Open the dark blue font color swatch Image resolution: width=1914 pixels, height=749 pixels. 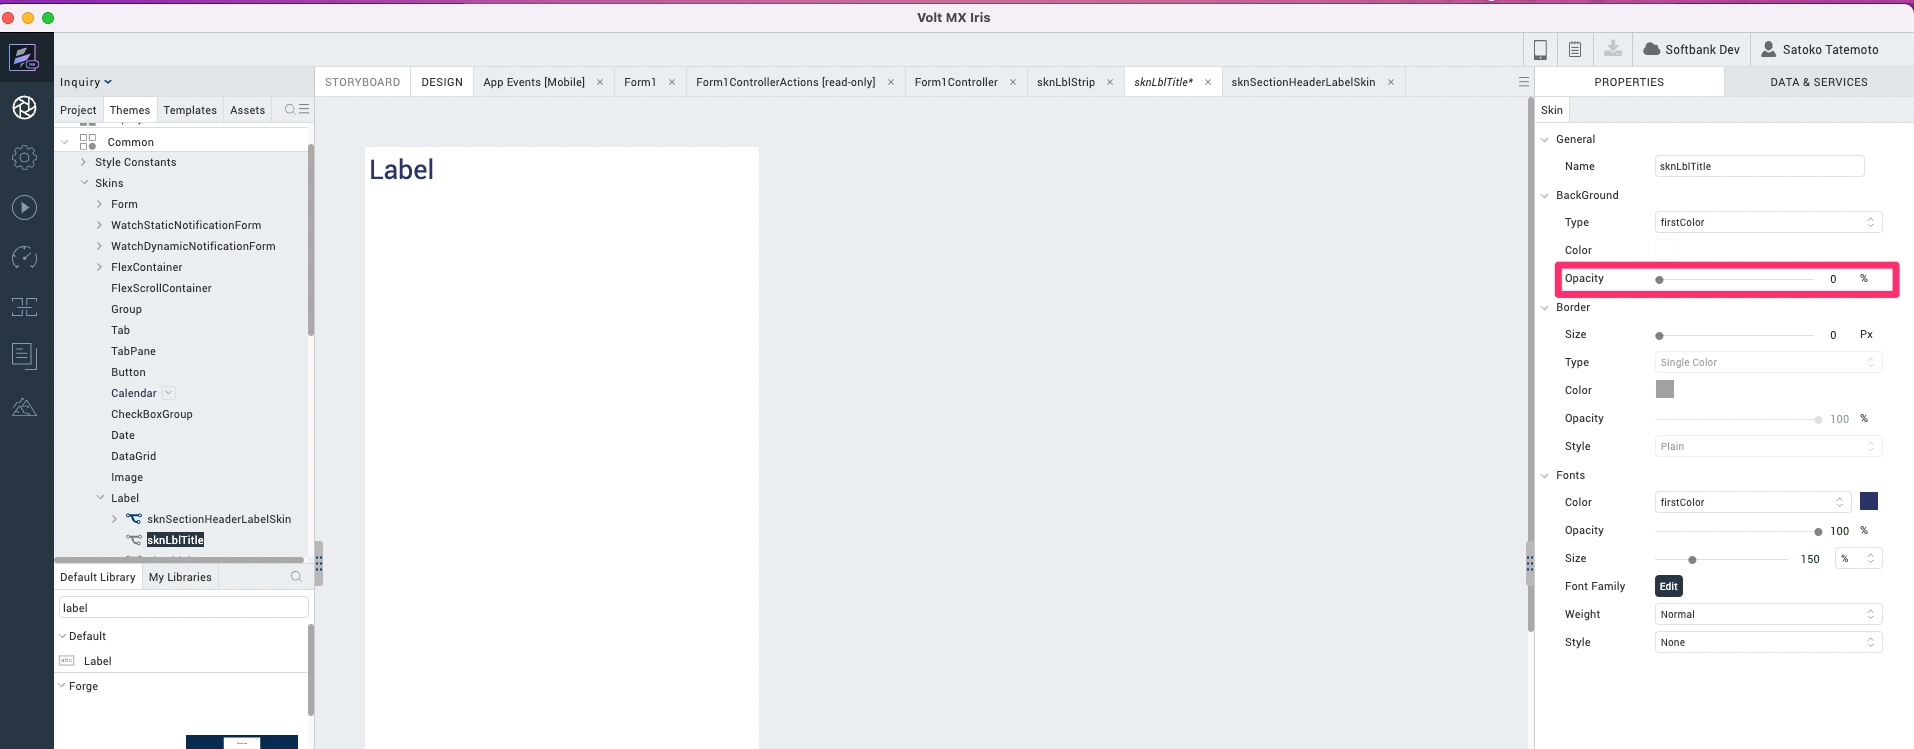click(x=1869, y=501)
